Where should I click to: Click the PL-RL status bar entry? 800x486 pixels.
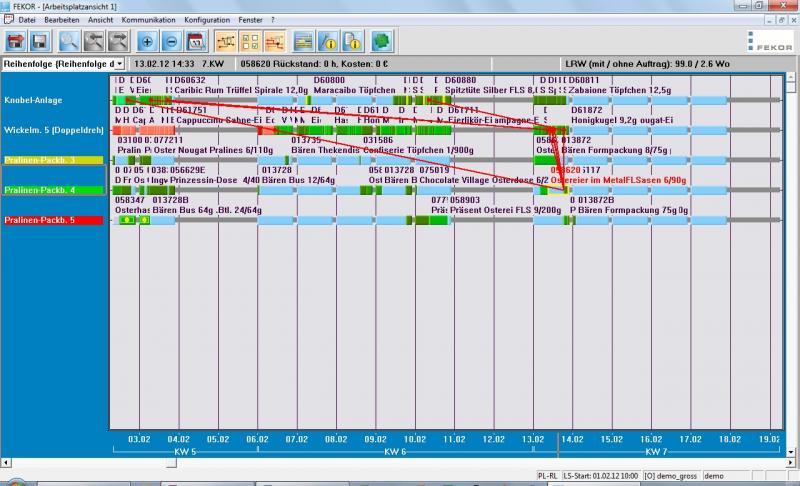(x=547, y=476)
